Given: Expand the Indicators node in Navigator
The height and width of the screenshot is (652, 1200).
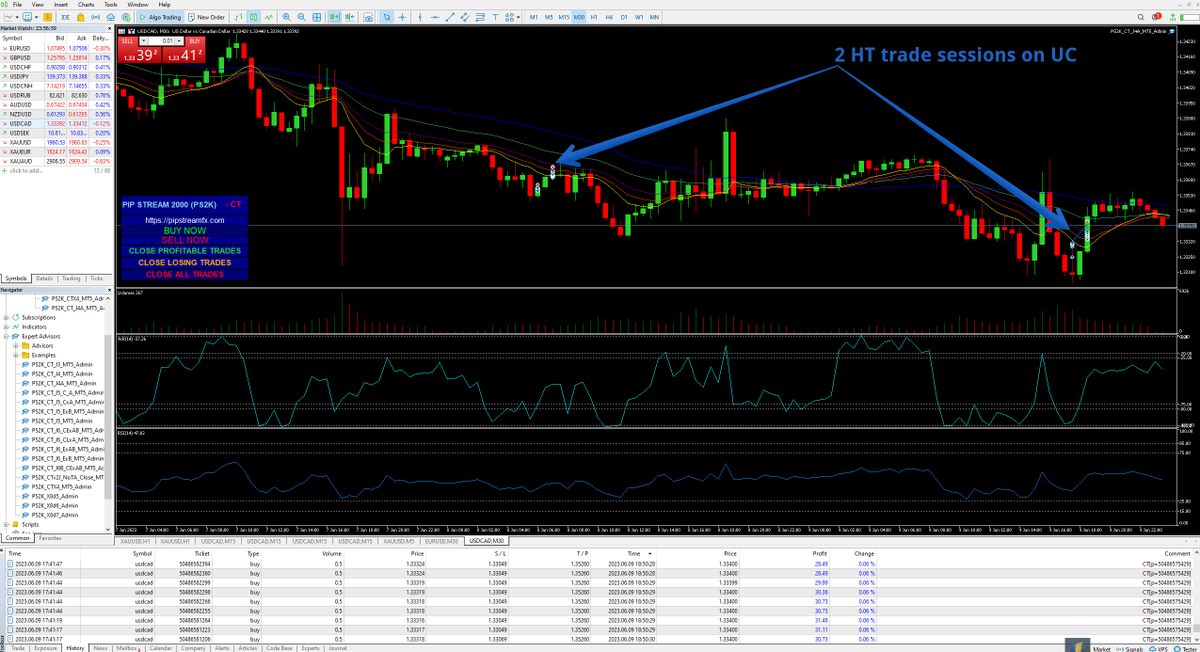Looking at the screenshot, I should point(6,327).
